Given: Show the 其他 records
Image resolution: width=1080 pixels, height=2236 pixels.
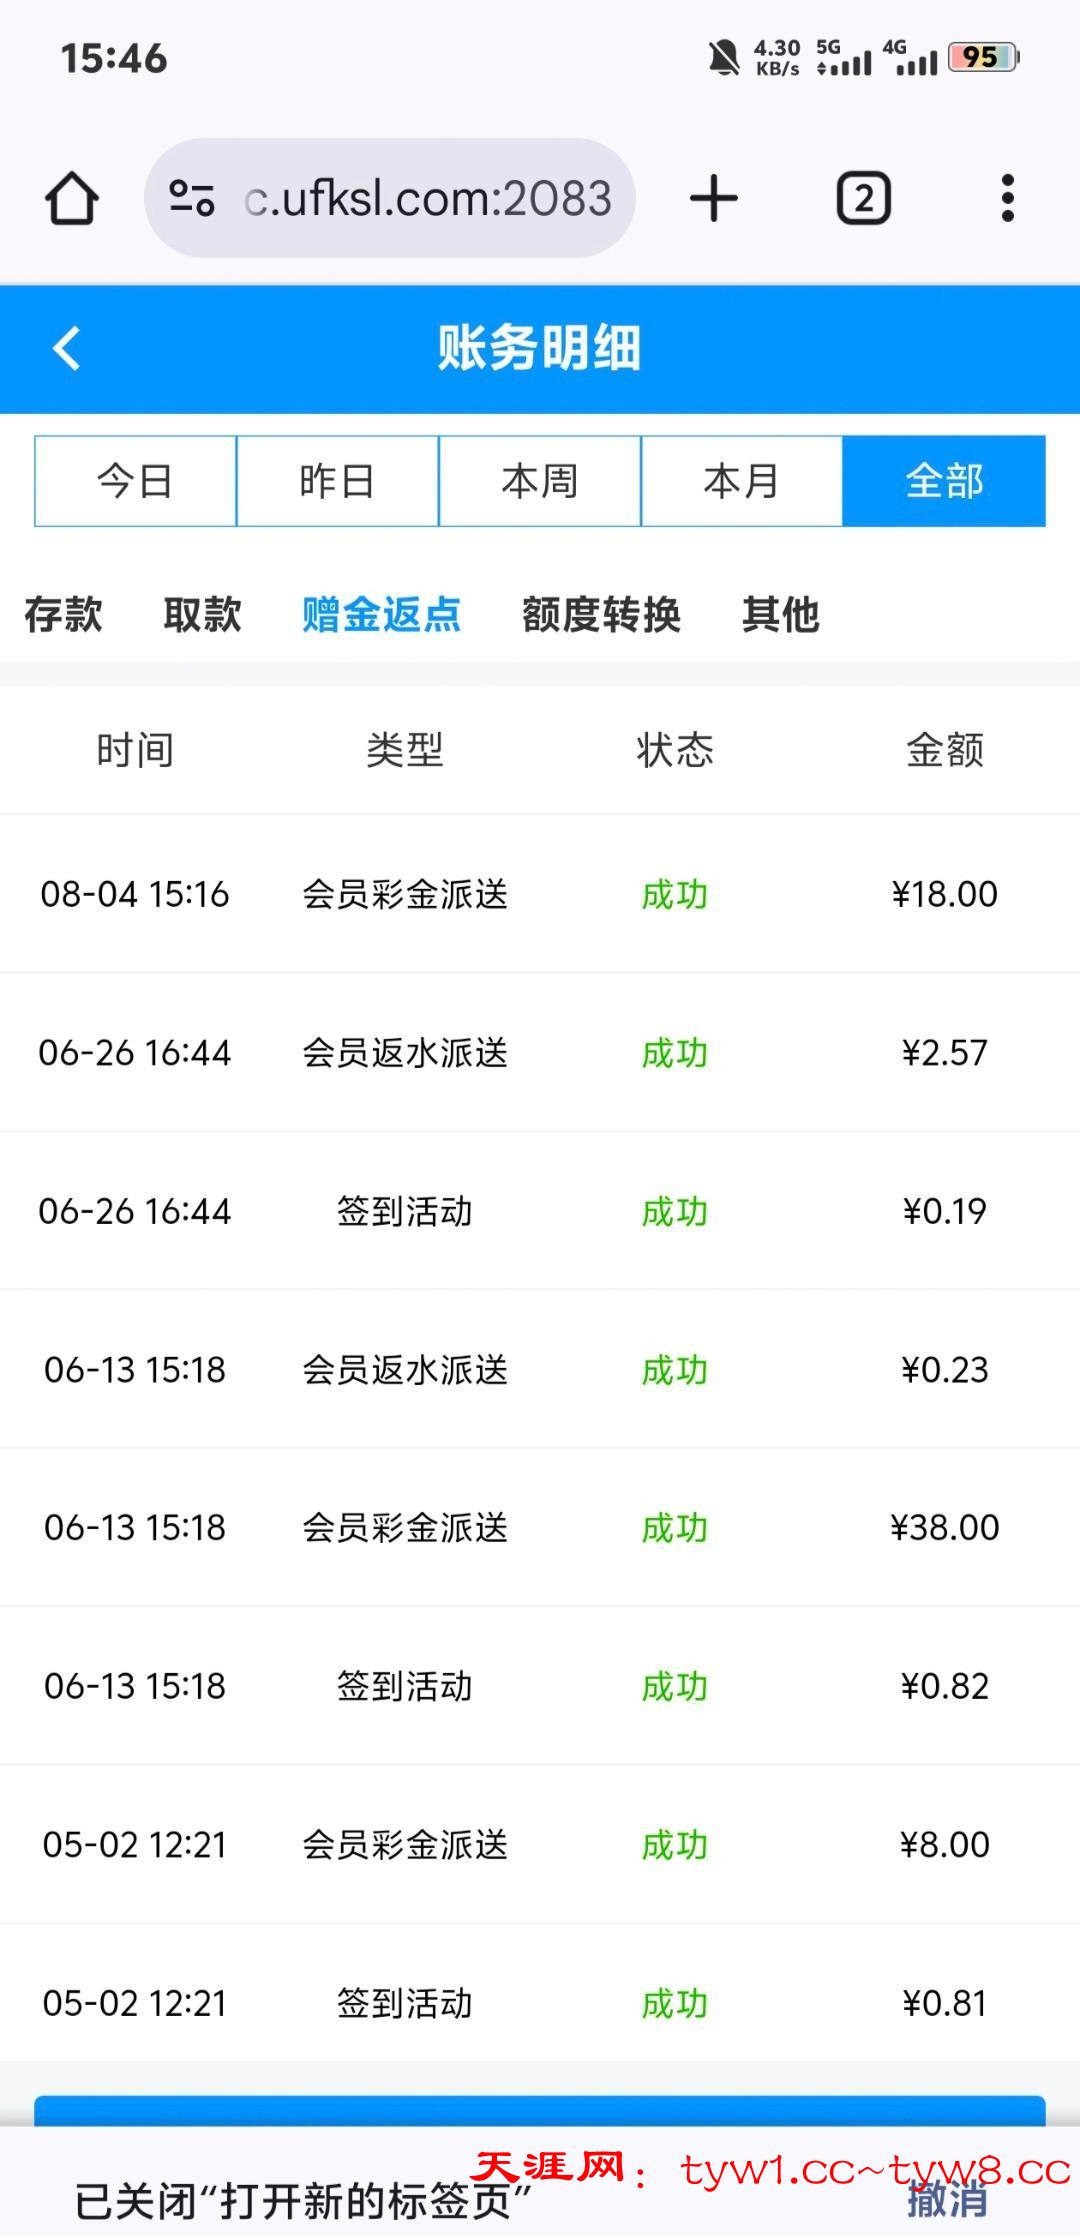Looking at the screenshot, I should pos(780,614).
